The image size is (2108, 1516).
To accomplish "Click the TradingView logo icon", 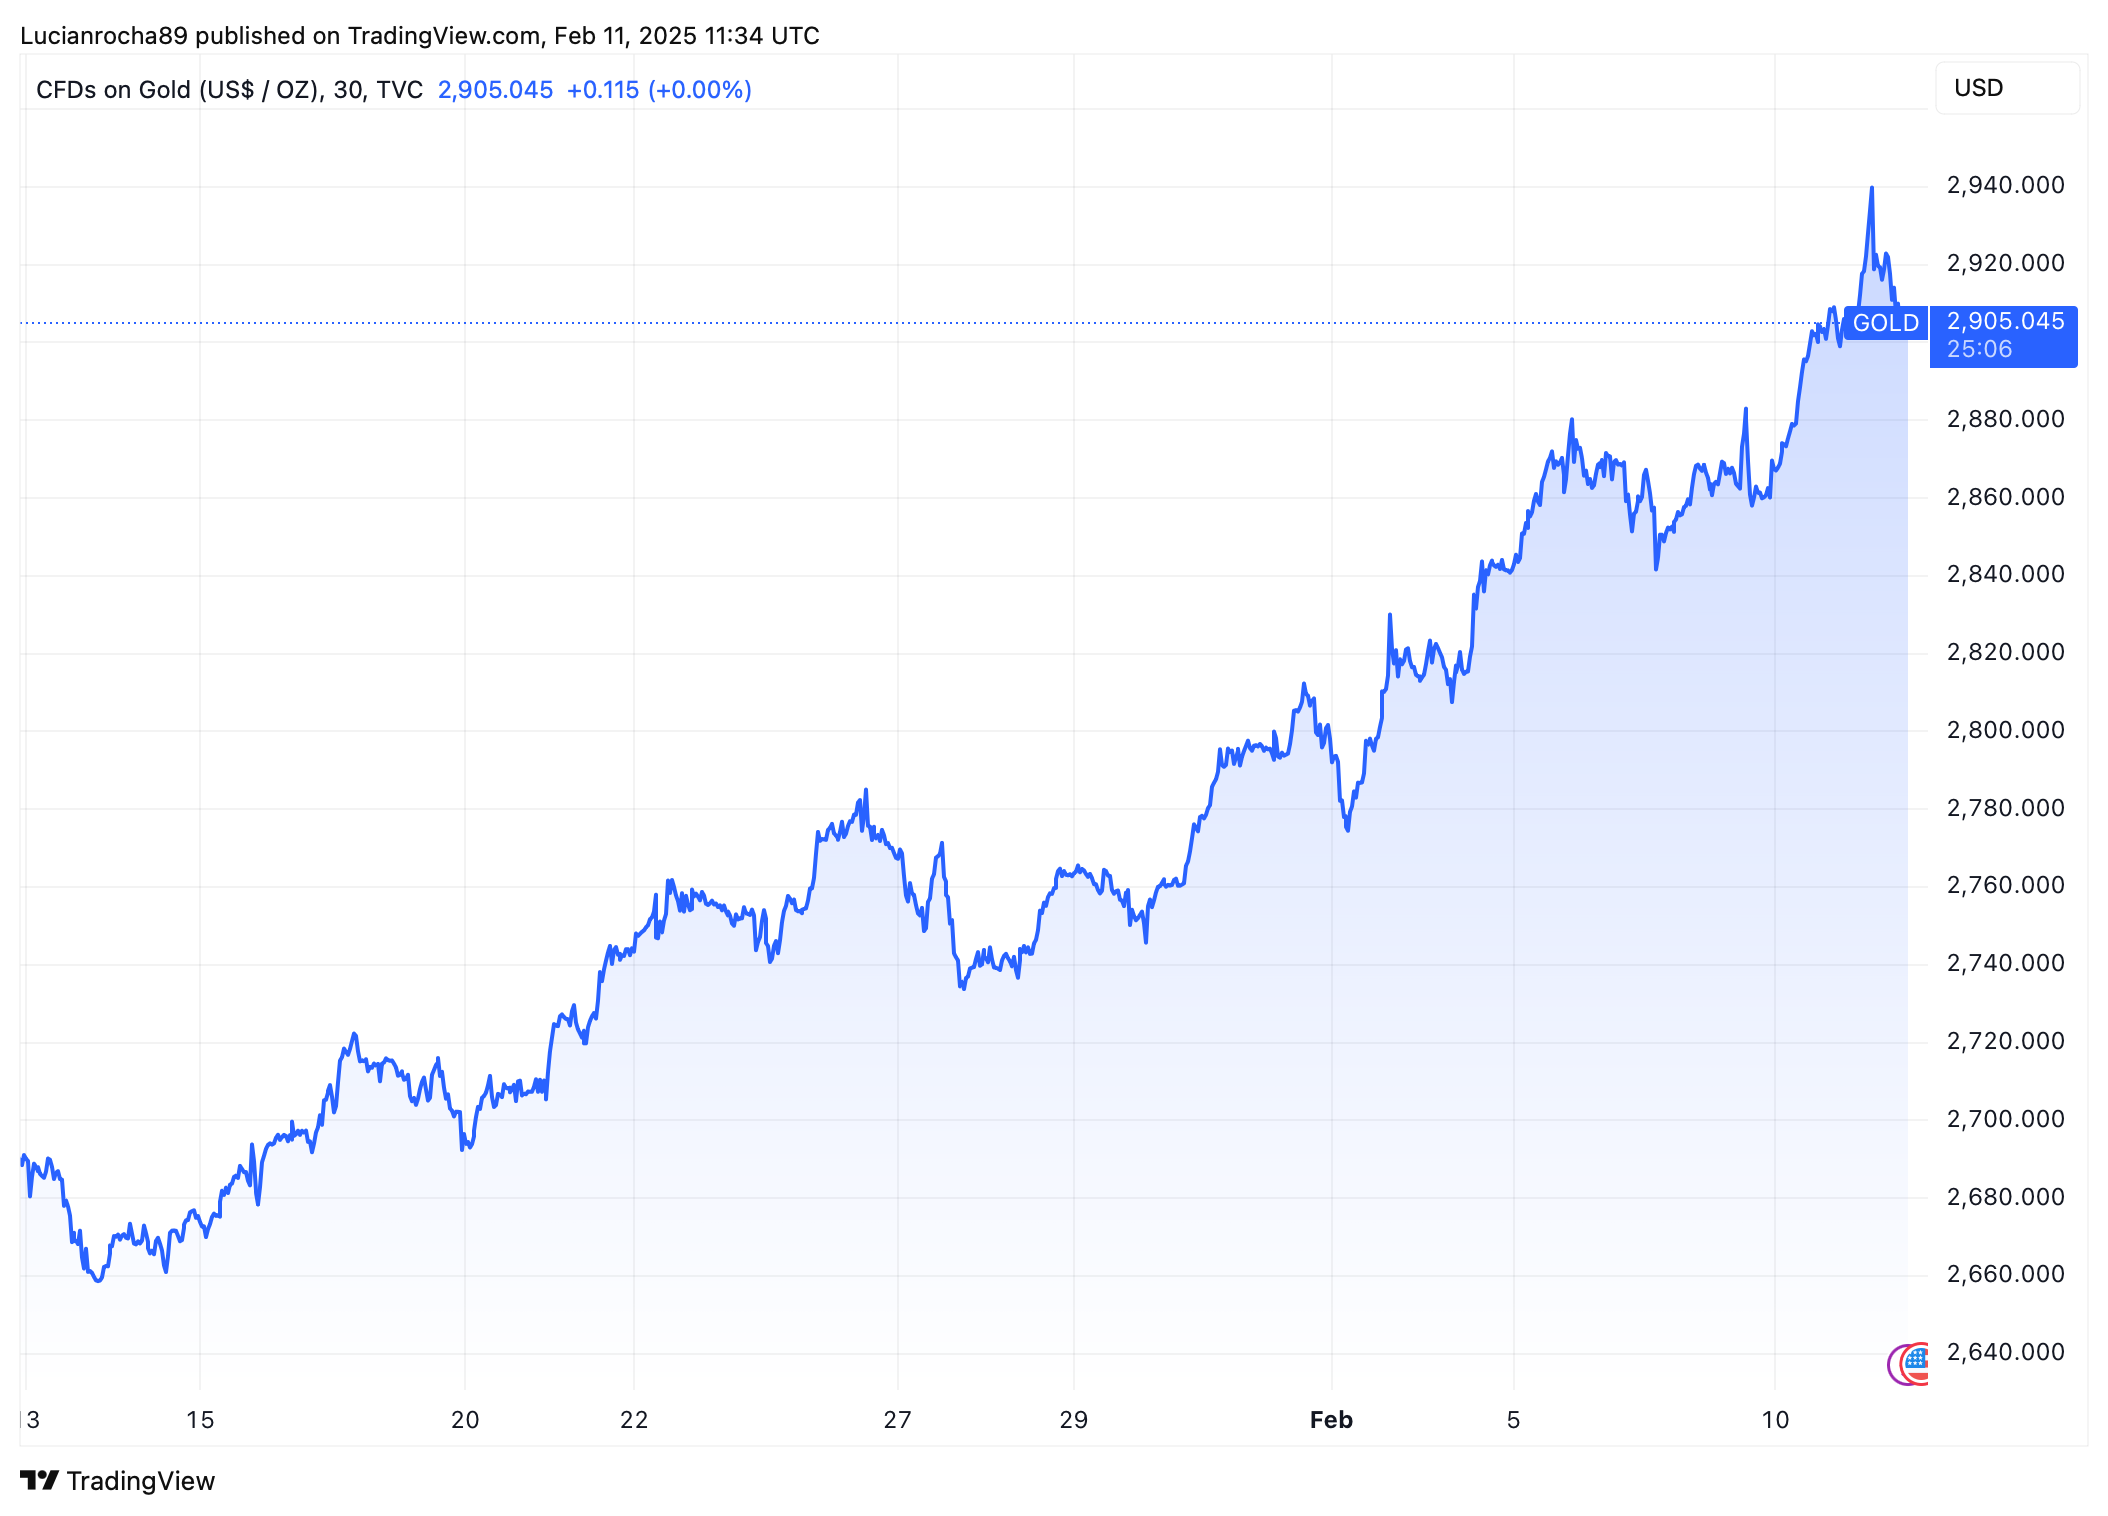I will coord(39,1480).
